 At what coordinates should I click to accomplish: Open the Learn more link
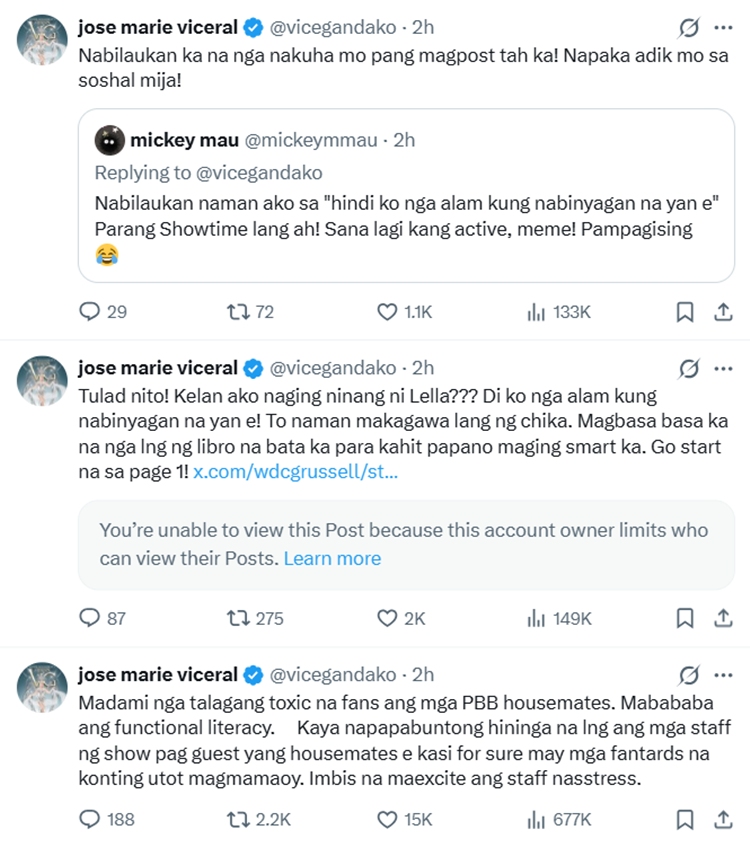332,558
